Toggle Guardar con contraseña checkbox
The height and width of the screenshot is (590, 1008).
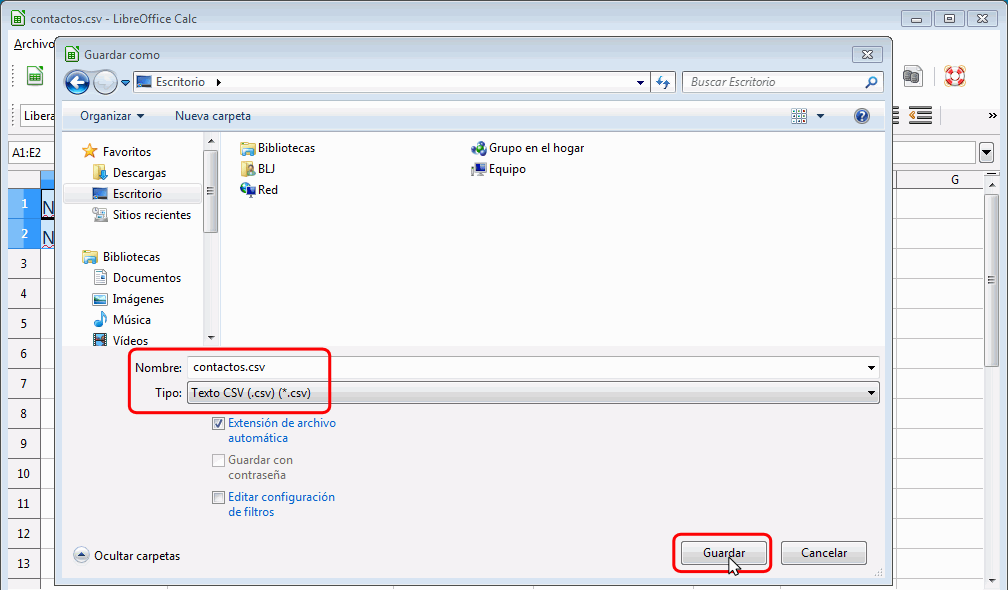coord(219,461)
